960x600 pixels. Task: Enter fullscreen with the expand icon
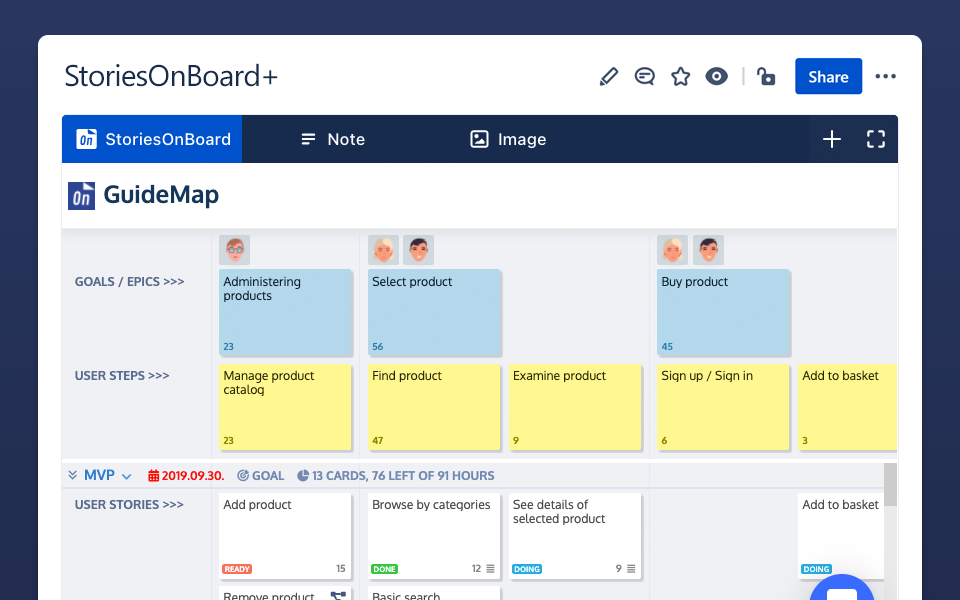[876, 139]
